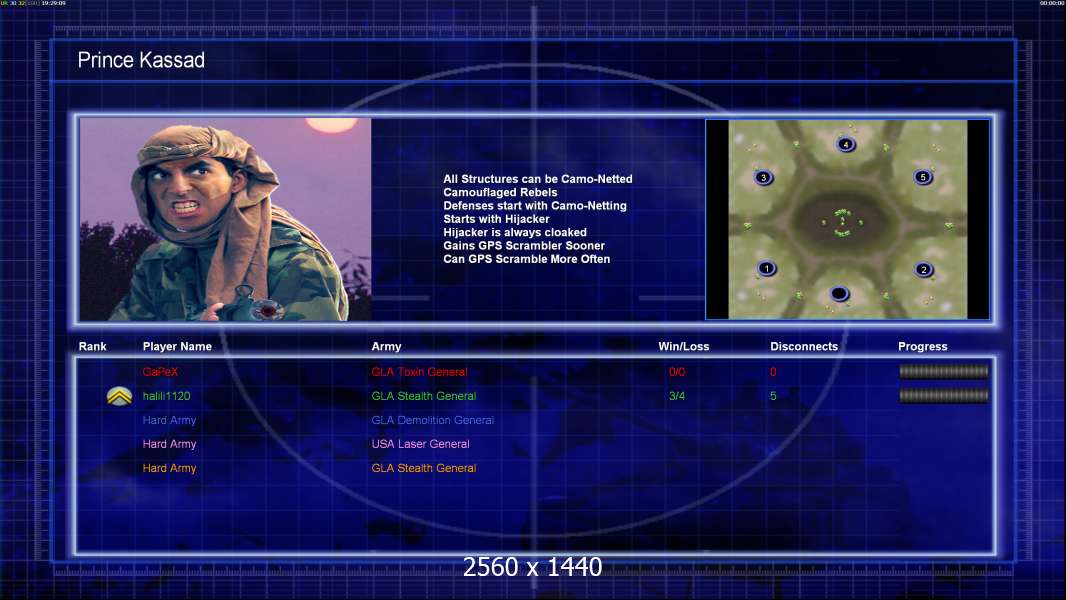Click the USA Laser General army entry
The height and width of the screenshot is (600, 1066).
pos(420,444)
